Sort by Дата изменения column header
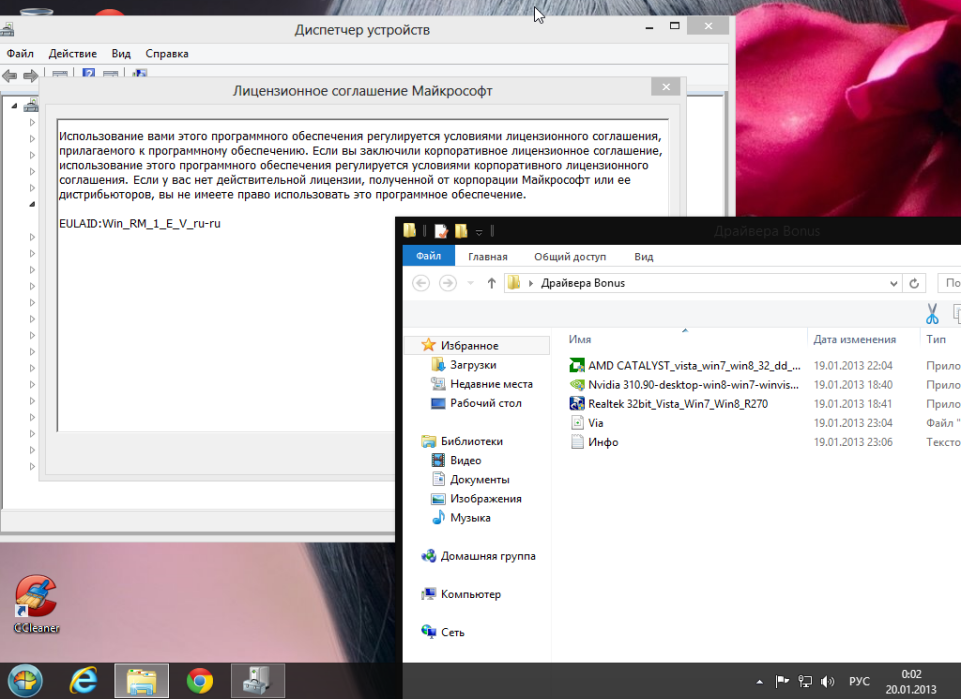 point(854,339)
